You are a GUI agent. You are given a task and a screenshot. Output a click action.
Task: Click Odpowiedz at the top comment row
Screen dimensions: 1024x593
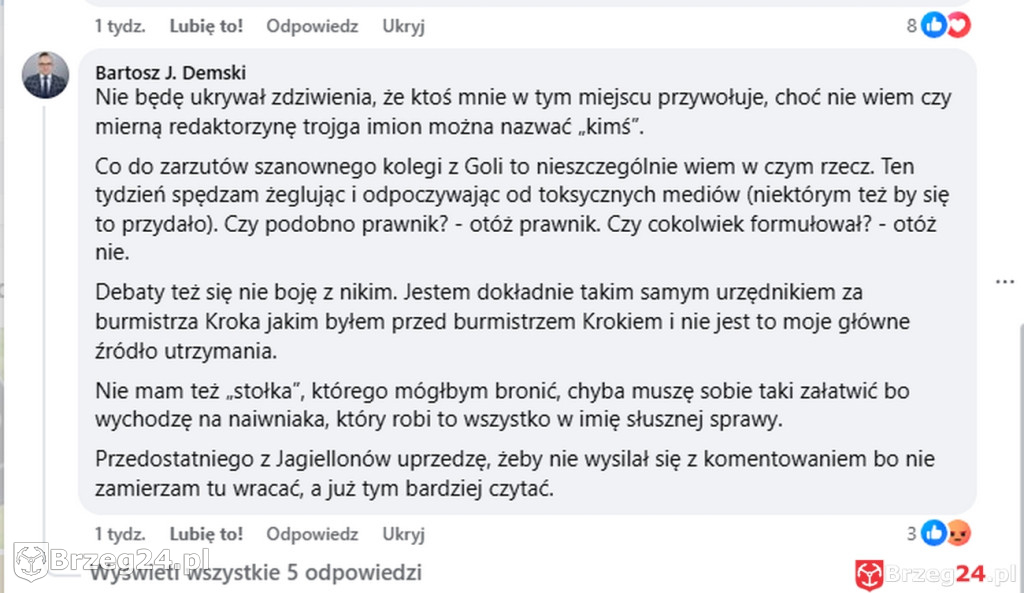tap(311, 26)
